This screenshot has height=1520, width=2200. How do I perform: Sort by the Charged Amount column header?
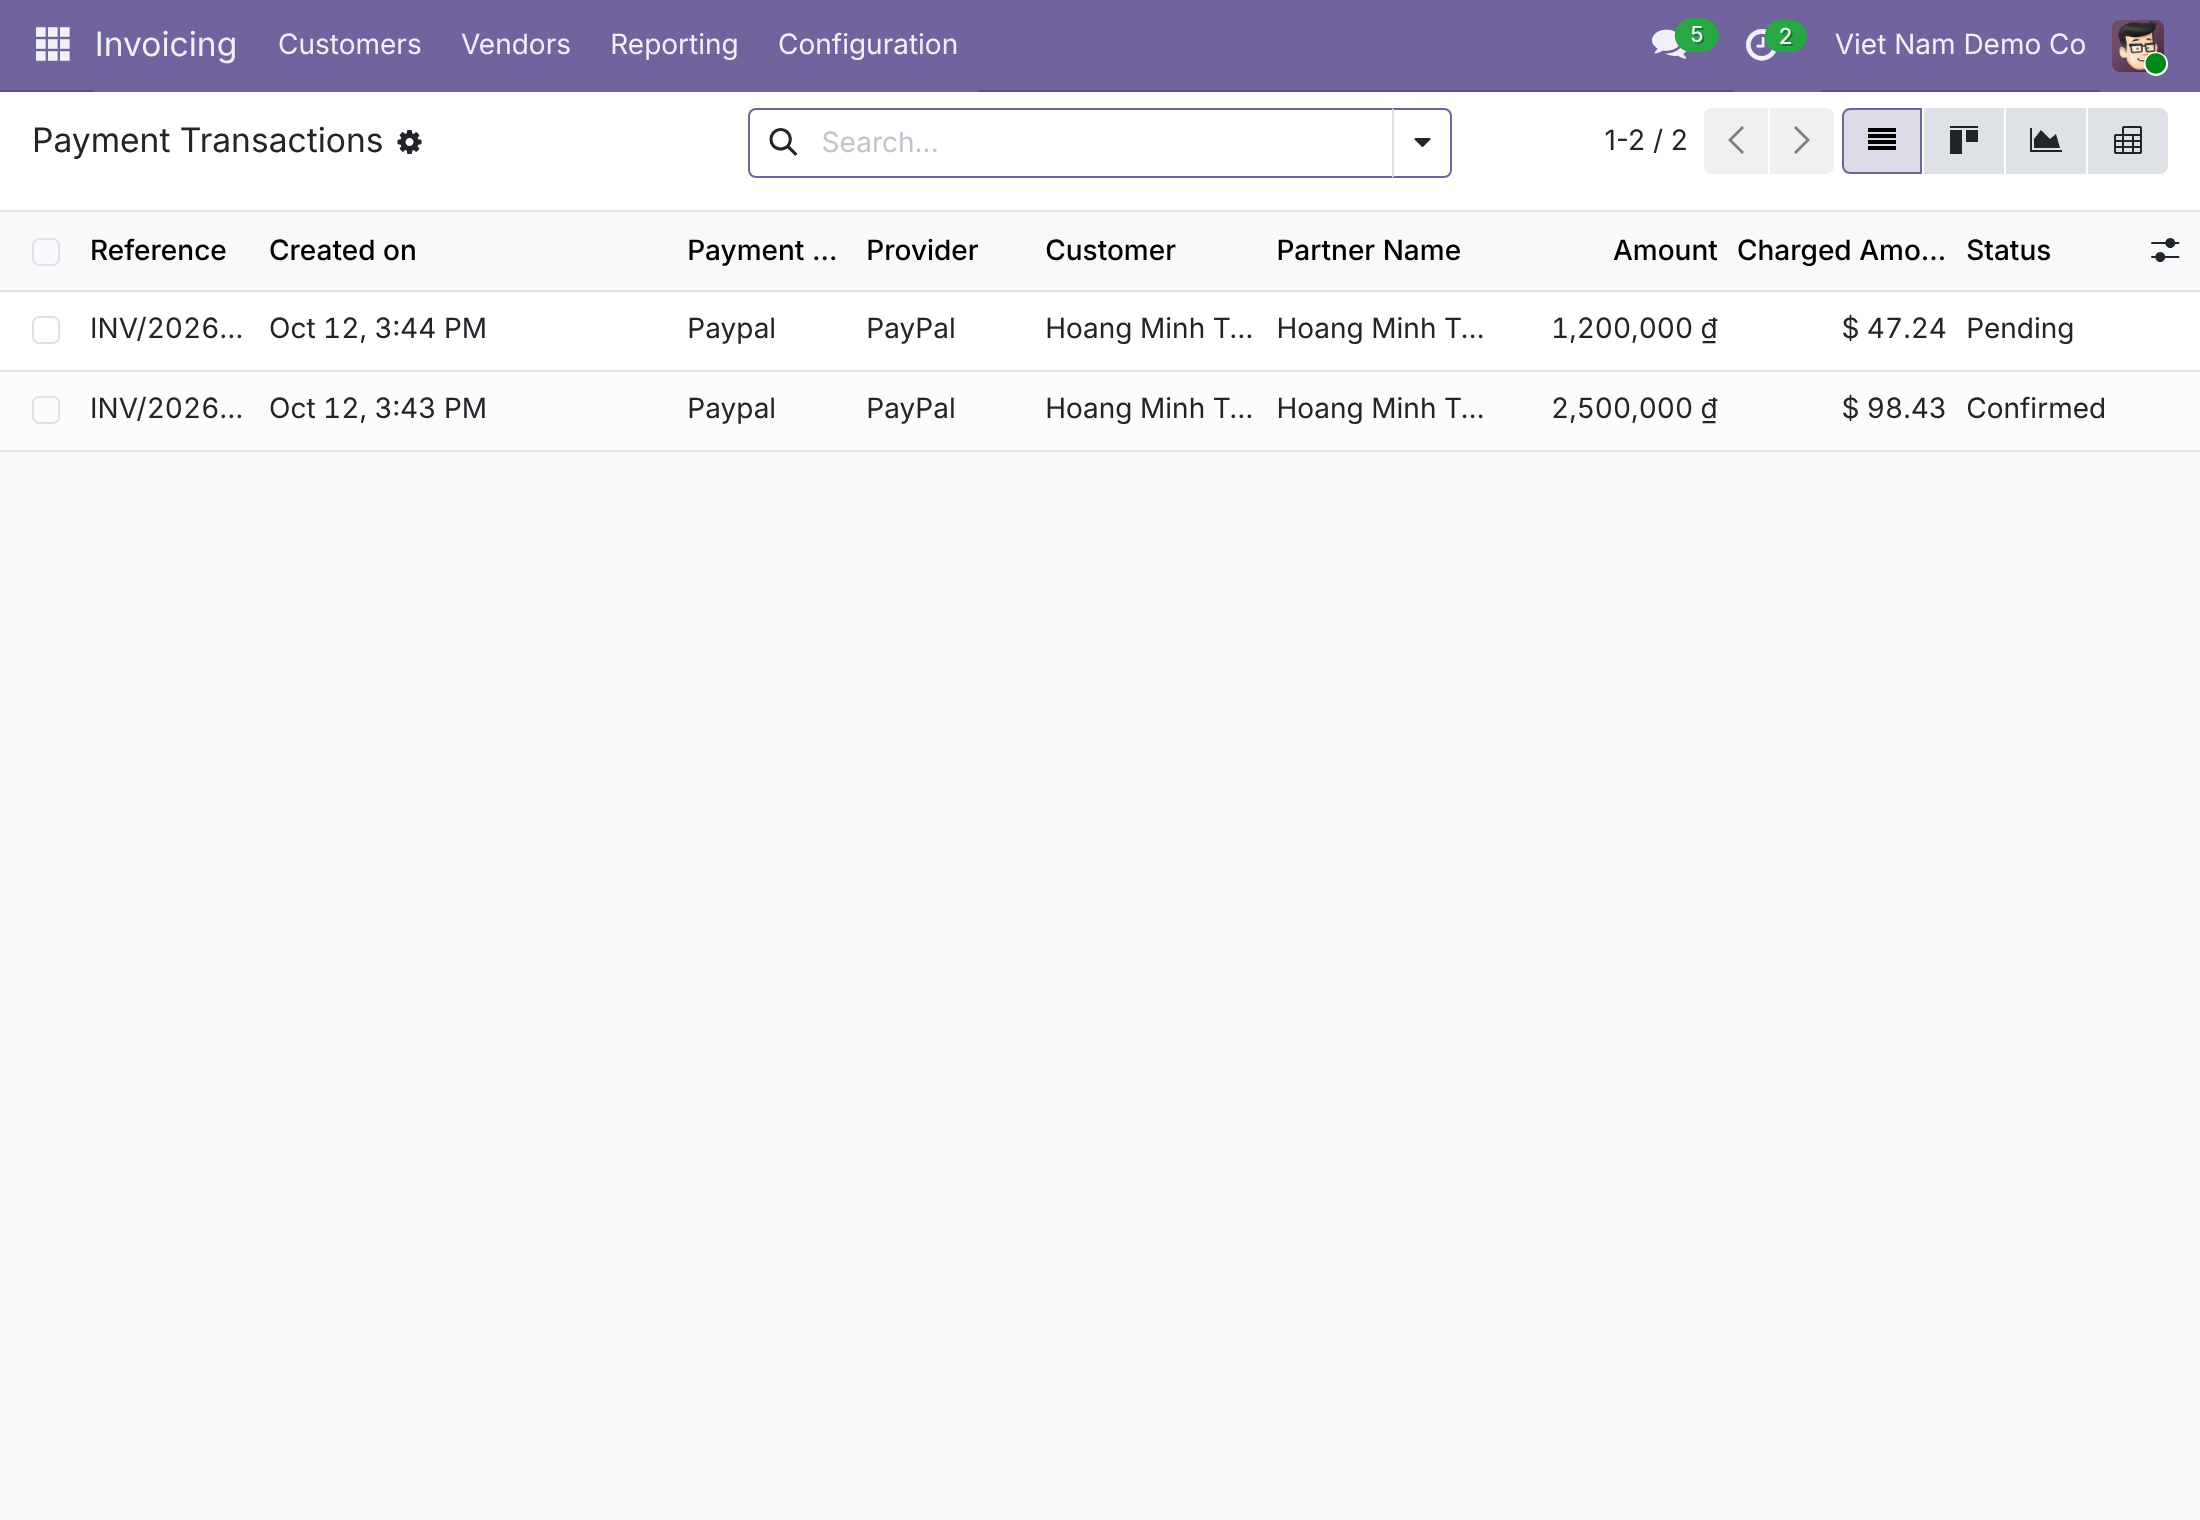coord(1840,250)
